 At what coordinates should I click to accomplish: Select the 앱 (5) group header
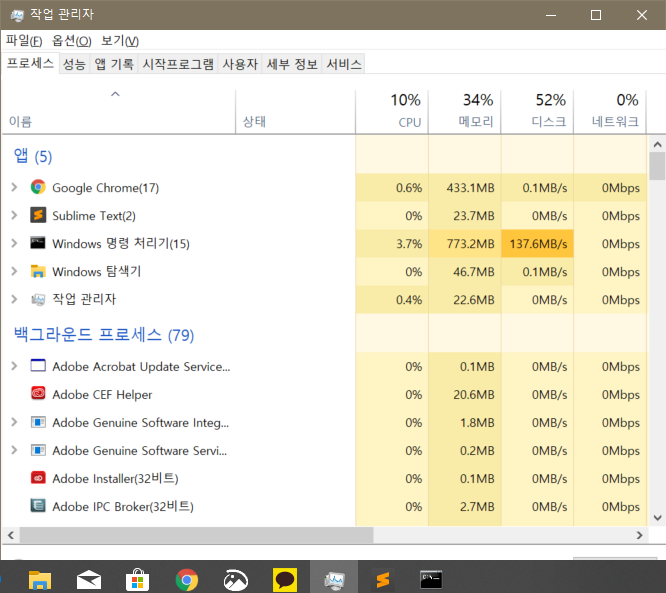[33, 156]
